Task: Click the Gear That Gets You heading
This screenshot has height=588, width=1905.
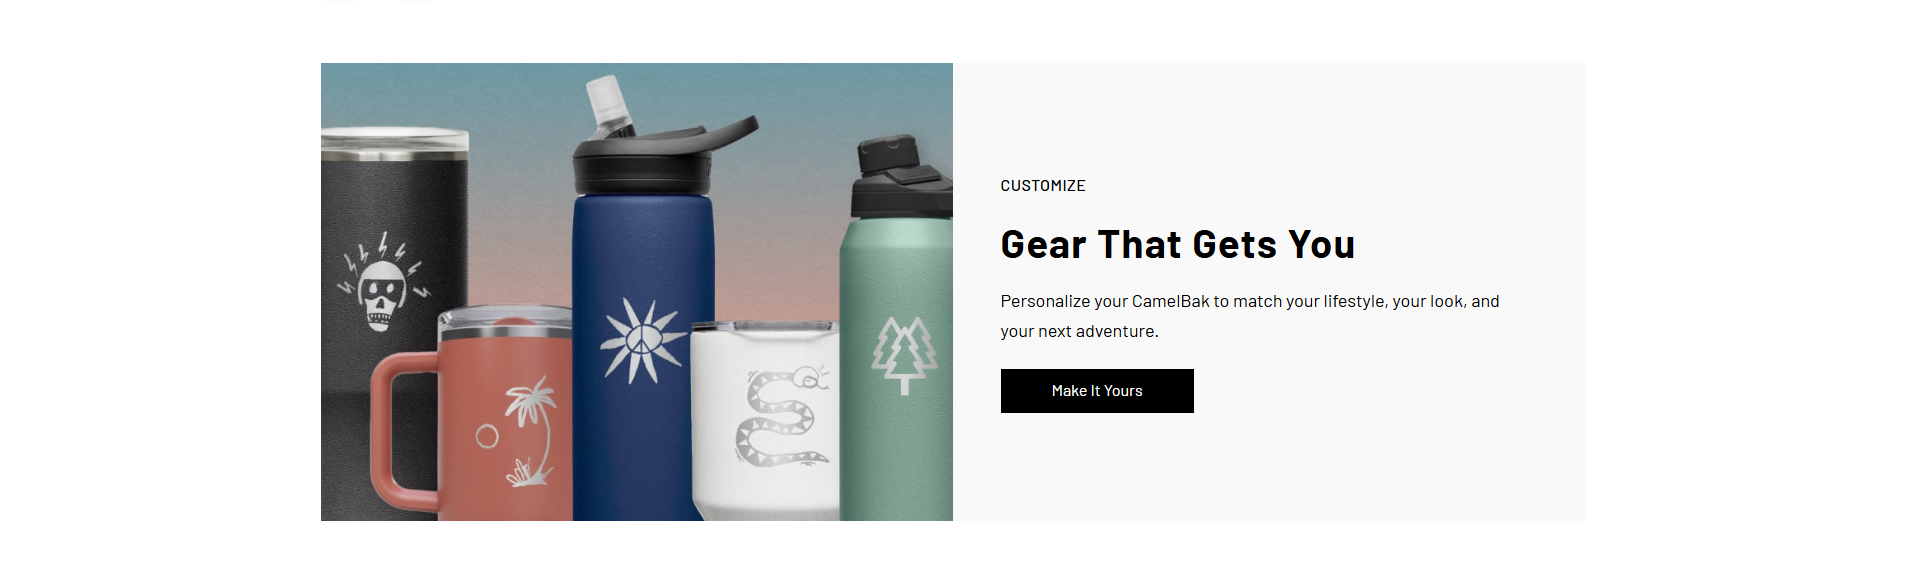Action: (x=1177, y=245)
